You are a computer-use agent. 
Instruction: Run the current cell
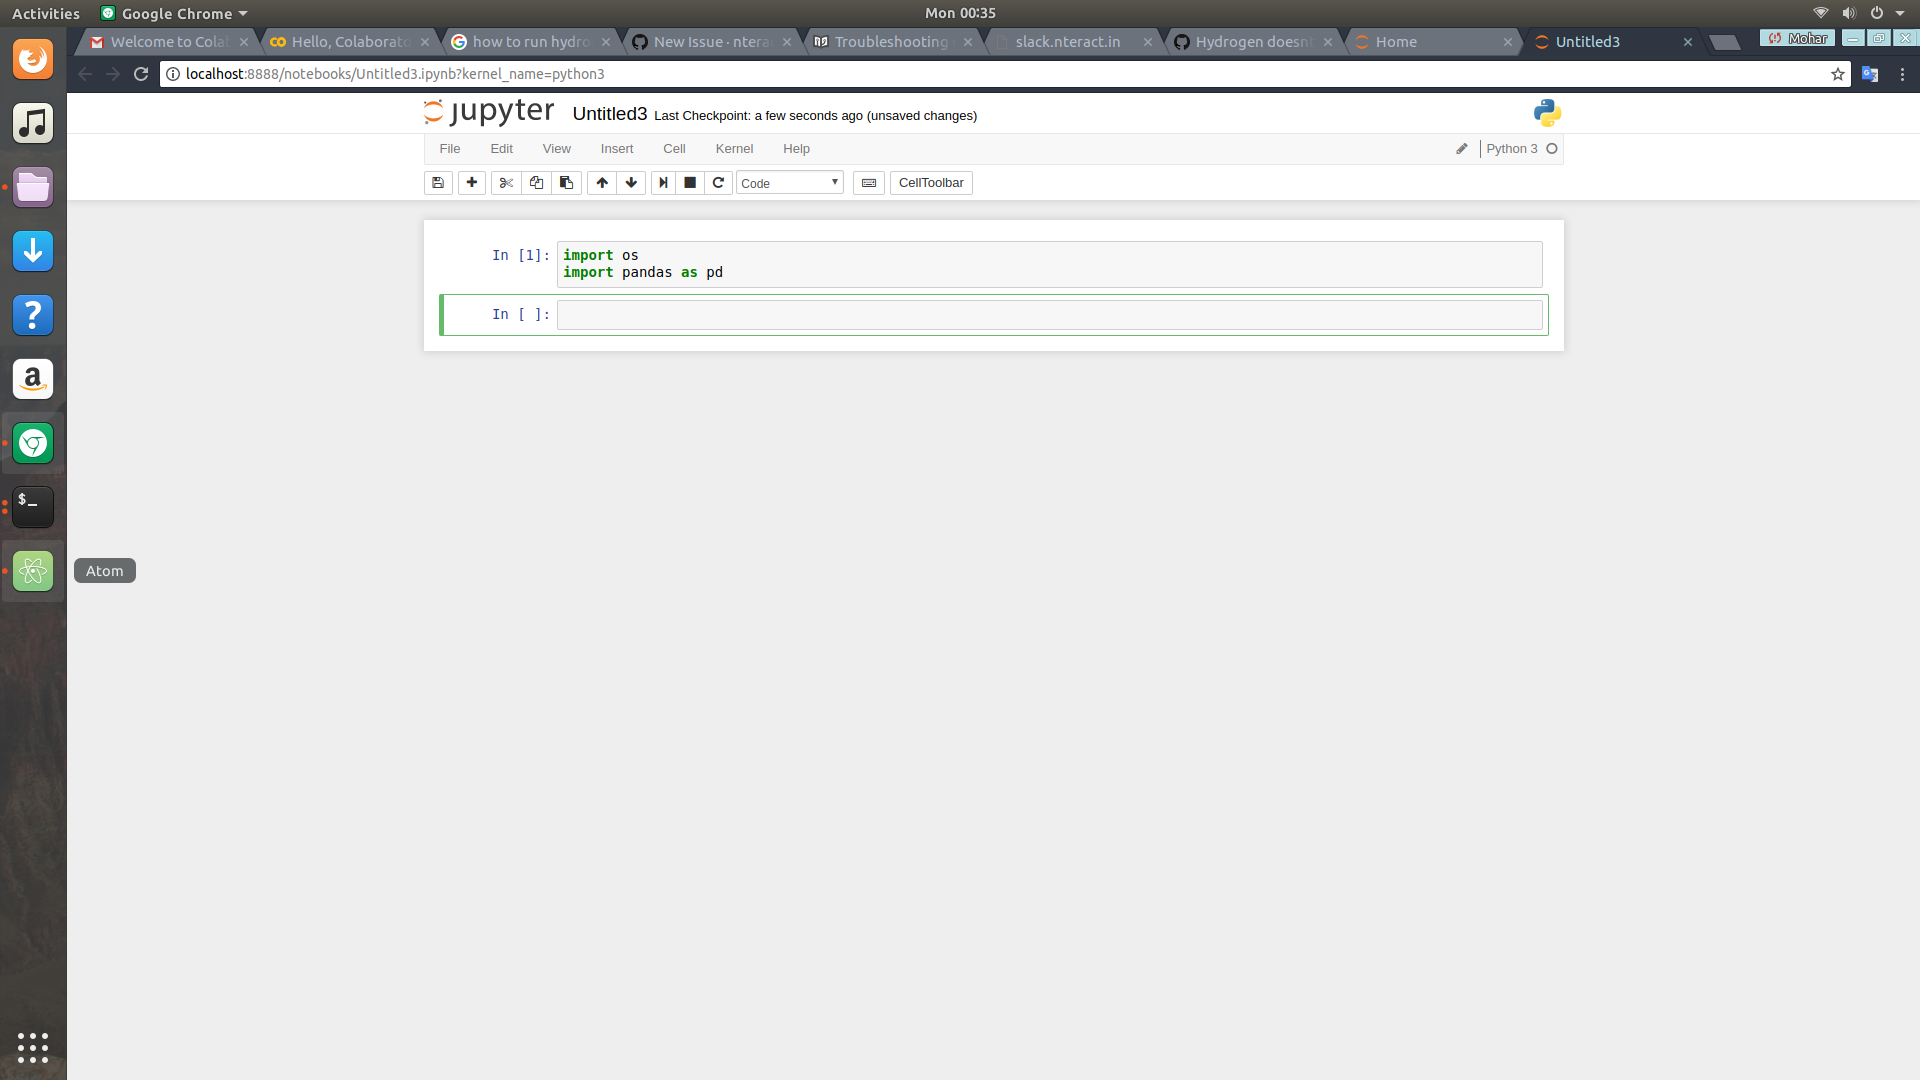tap(663, 183)
